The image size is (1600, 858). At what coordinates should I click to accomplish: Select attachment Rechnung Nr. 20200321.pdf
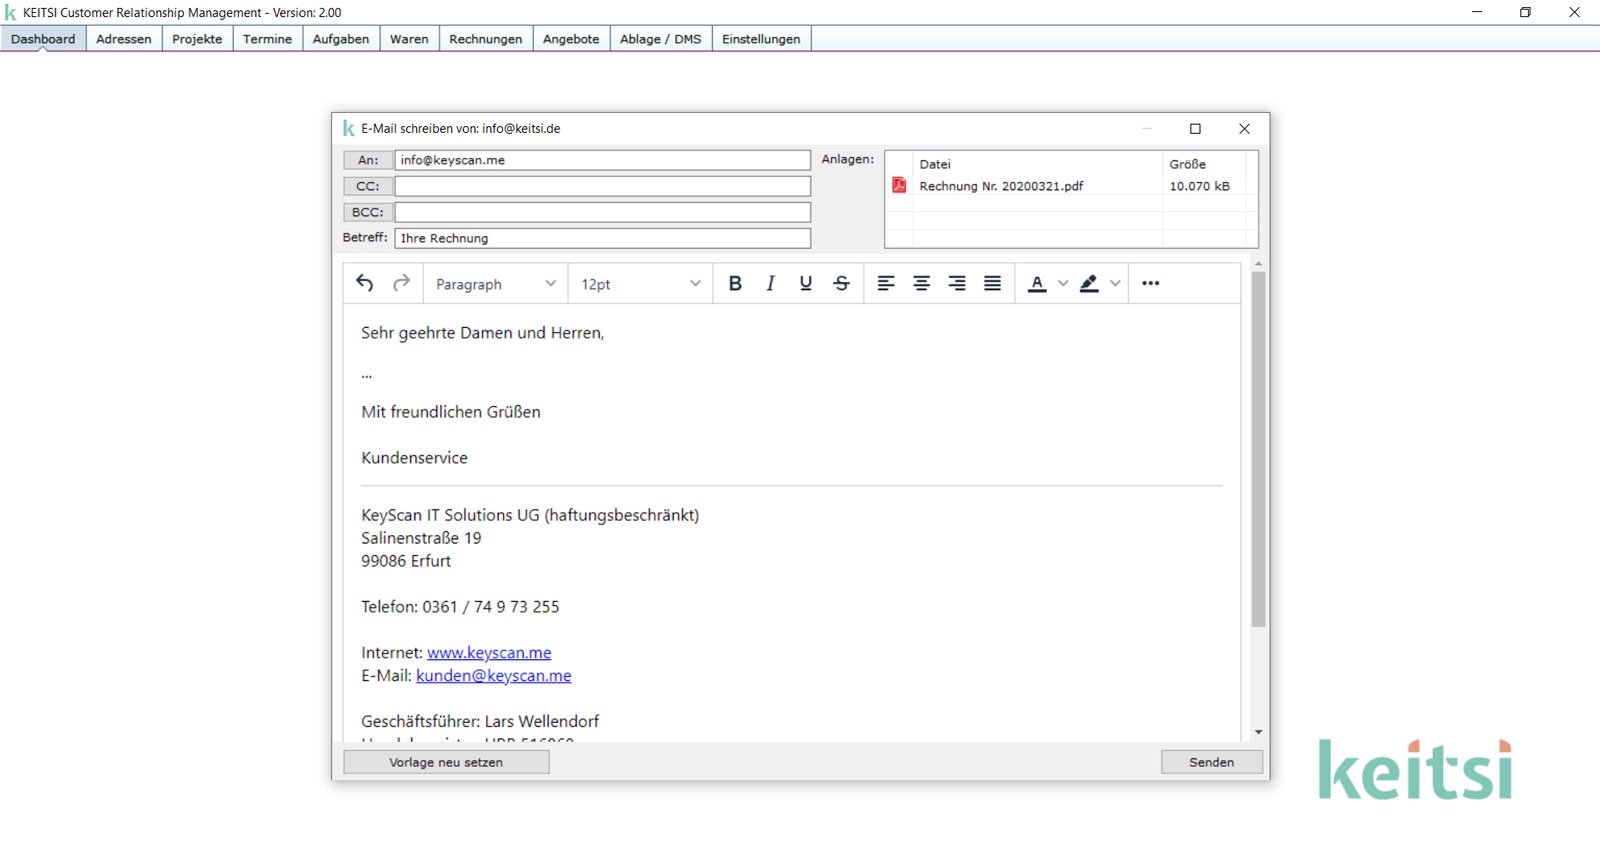[1001, 186]
